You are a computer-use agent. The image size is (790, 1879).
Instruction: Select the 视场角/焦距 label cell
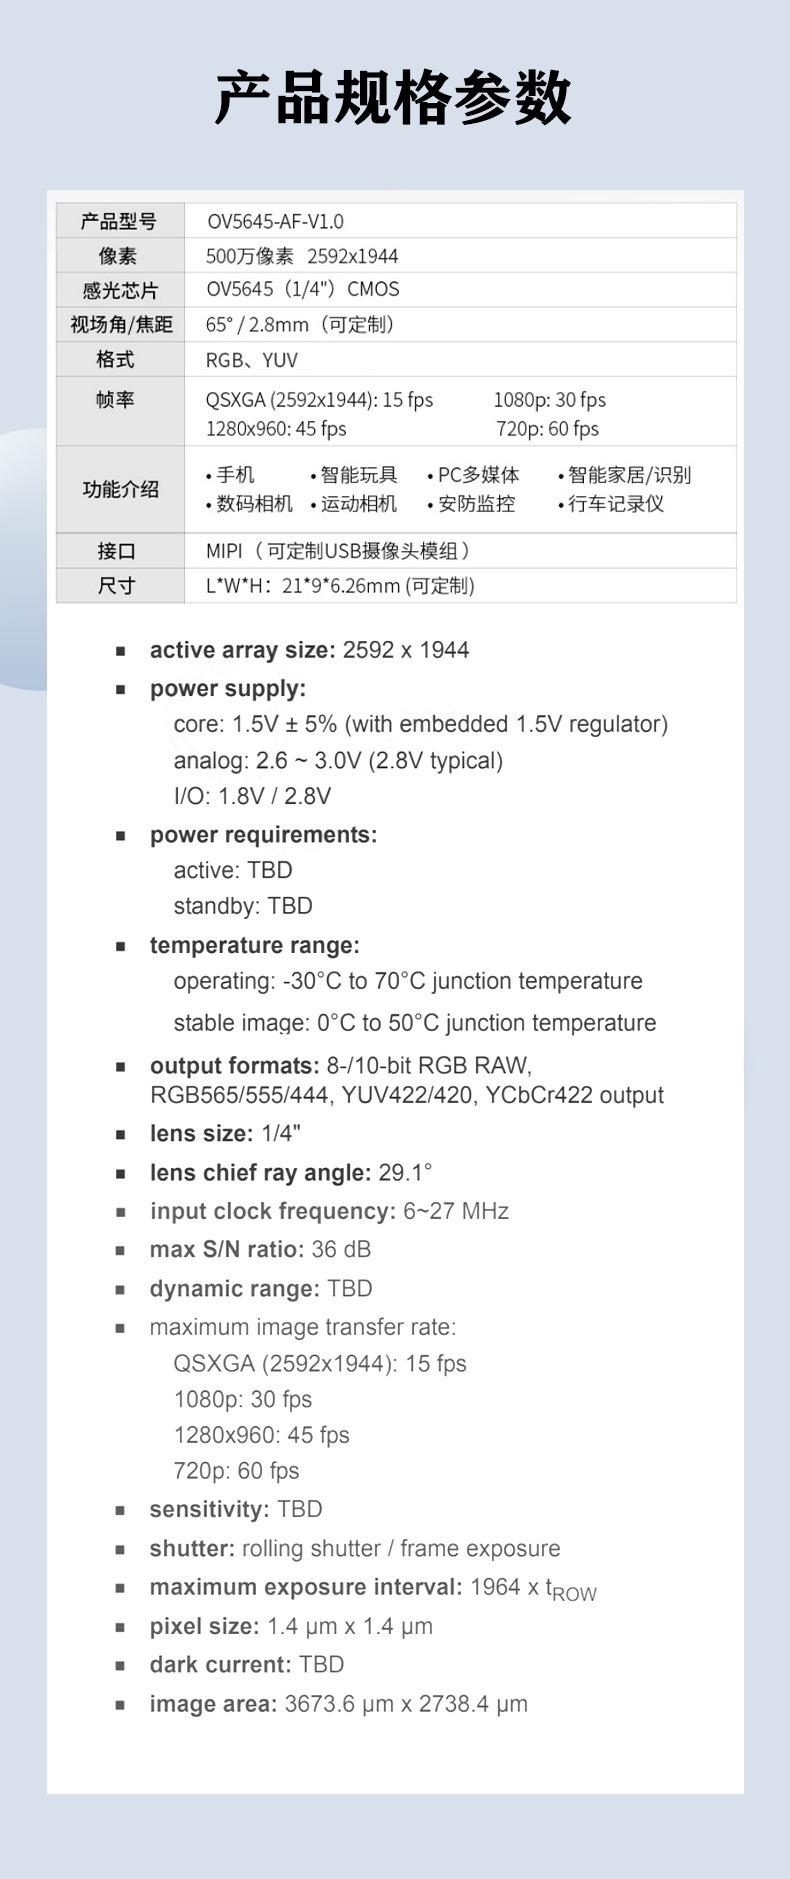(x=121, y=324)
